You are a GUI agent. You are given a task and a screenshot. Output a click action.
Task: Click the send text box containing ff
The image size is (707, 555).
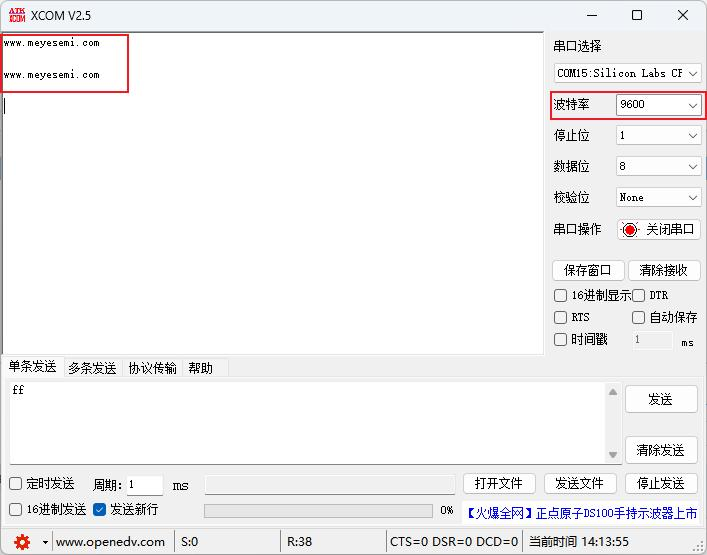click(x=307, y=422)
